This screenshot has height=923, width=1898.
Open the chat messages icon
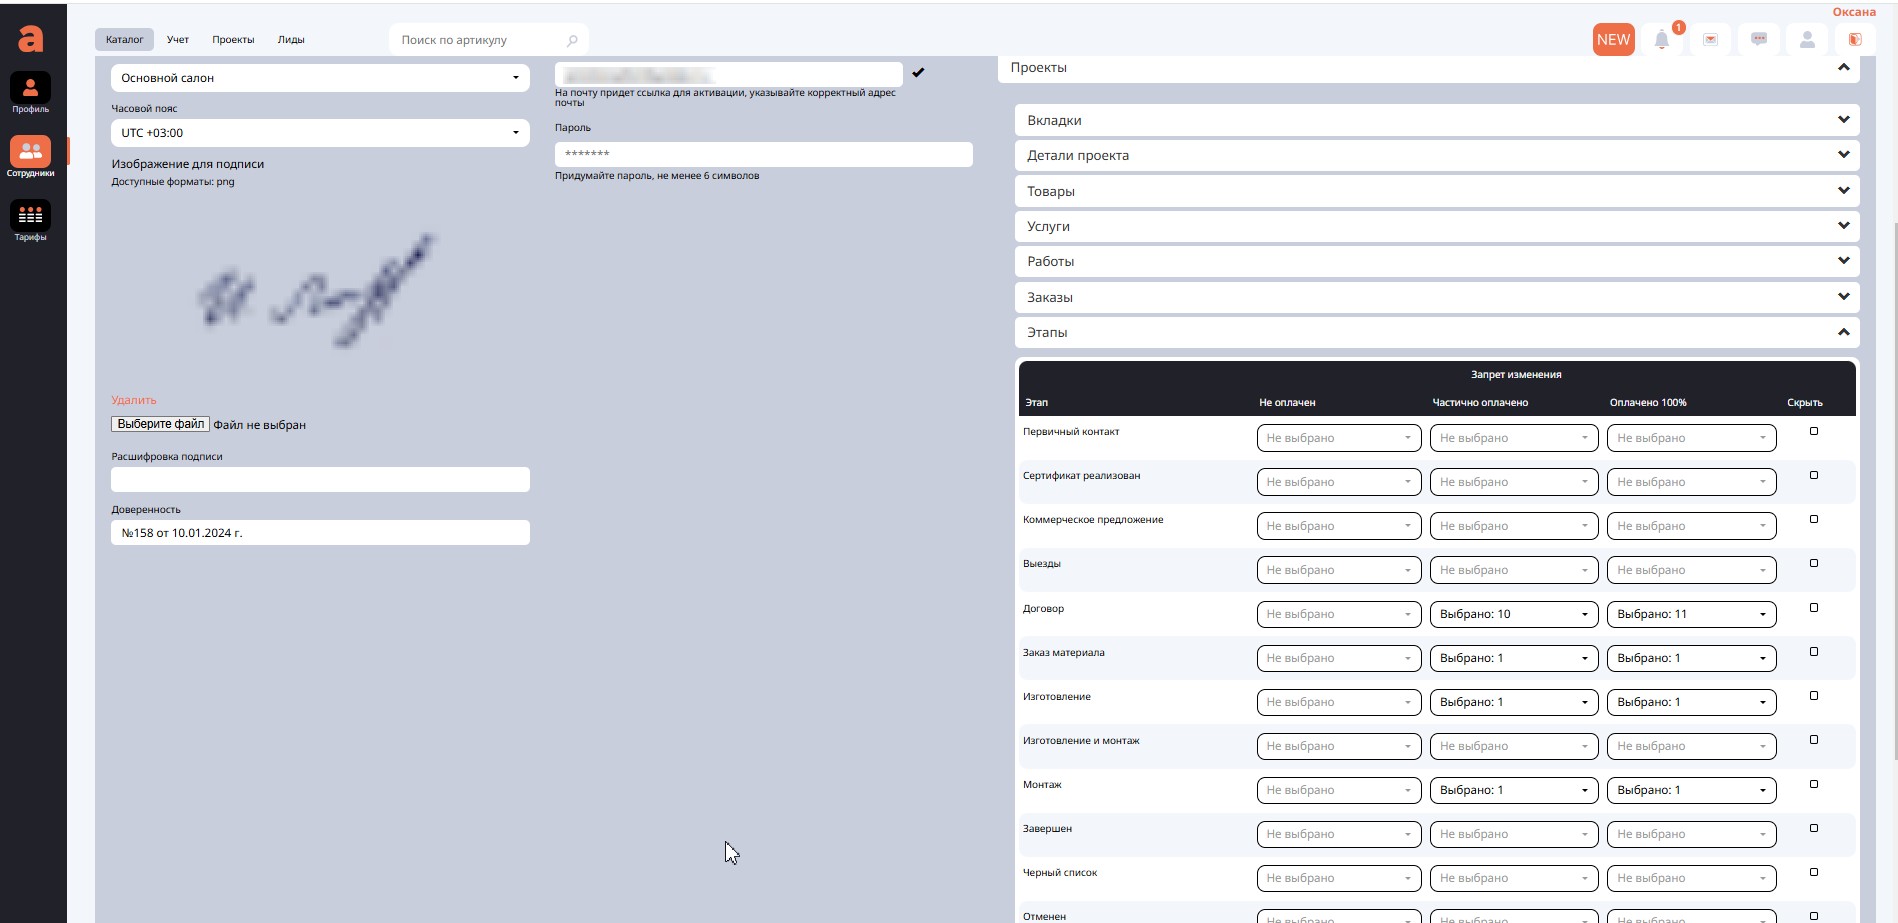click(1758, 40)
